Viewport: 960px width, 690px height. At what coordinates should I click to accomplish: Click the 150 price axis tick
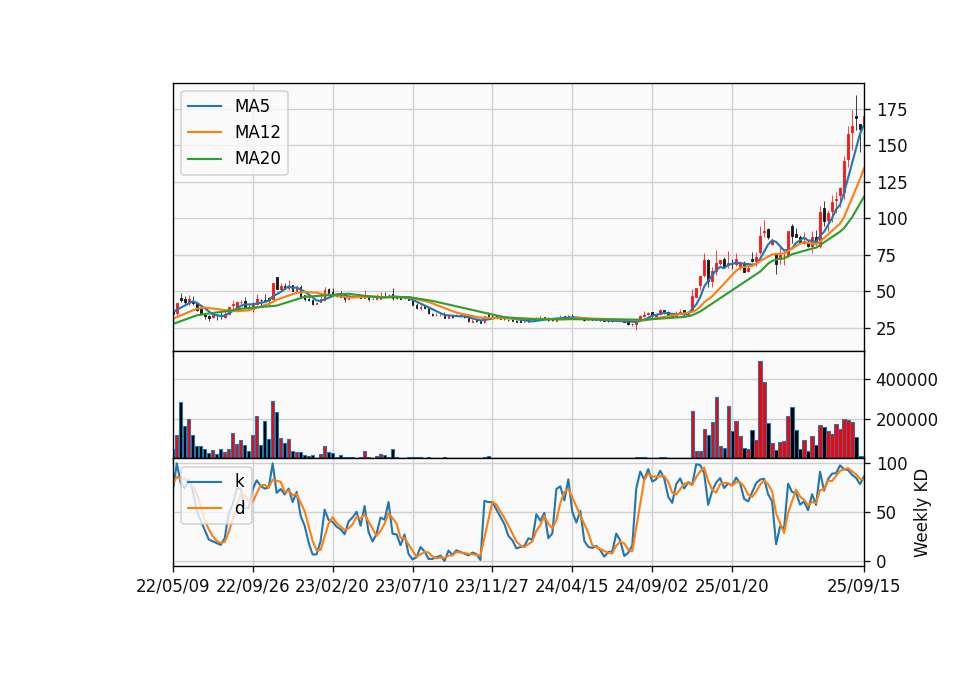[x=892, y=146]
